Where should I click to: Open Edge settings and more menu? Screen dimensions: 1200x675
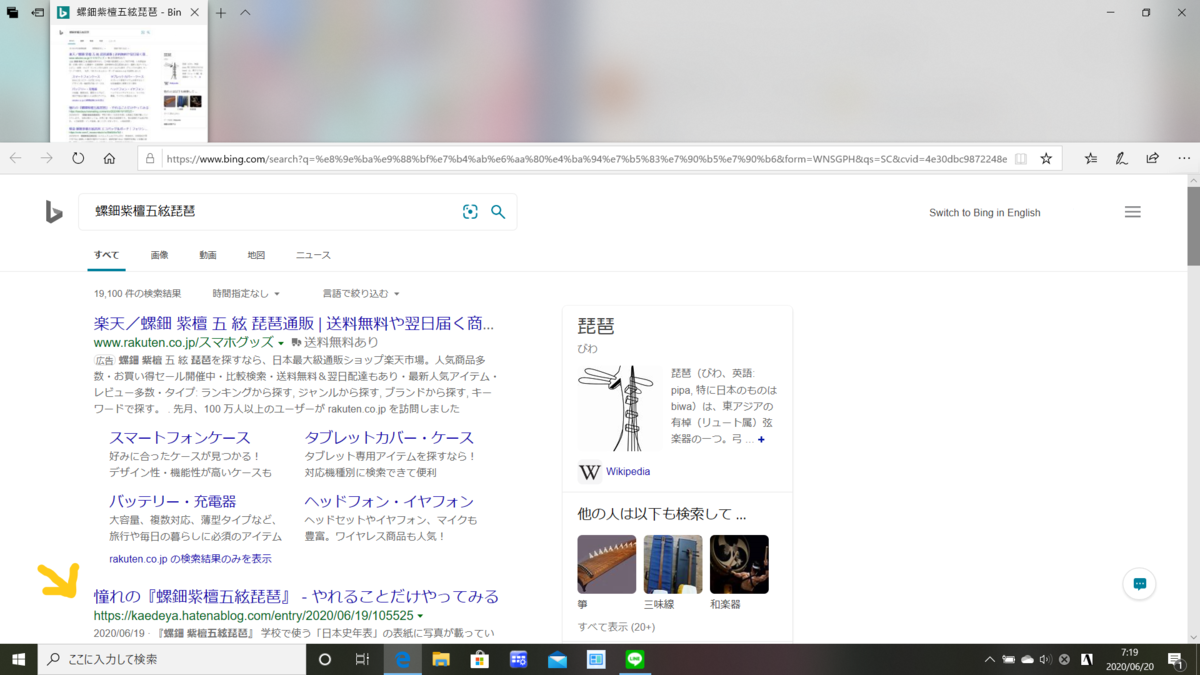click(x=1184, y=158)
